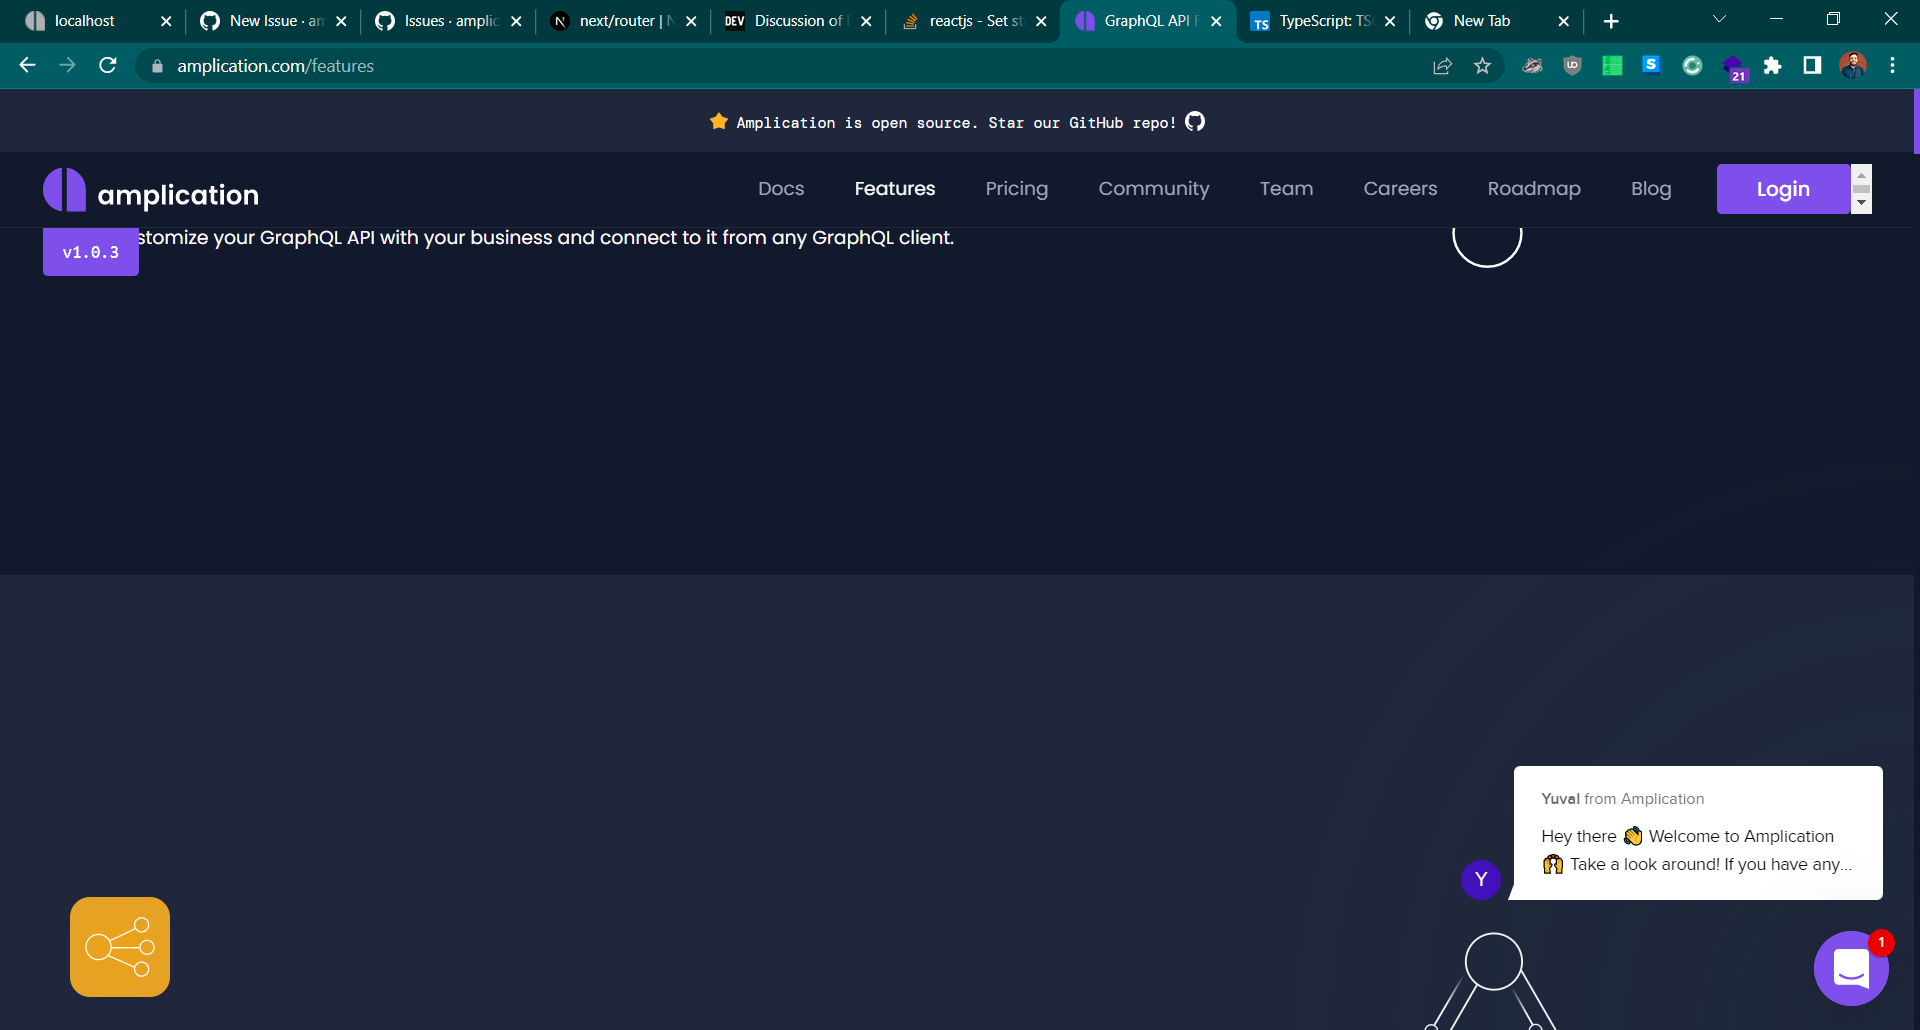This screenshot has height=1030, width=1920.
Task: Reload the page
Action: pos(108,66)
